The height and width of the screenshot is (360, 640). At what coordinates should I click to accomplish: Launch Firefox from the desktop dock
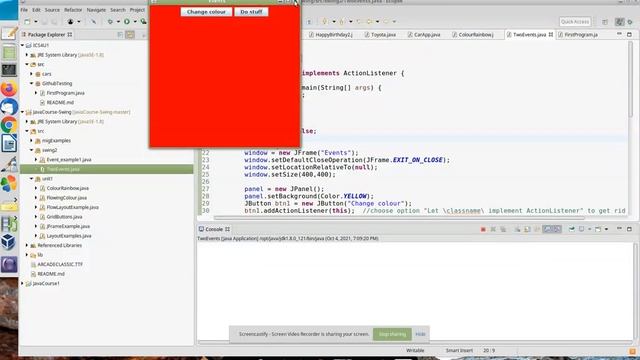click(x=9, y=89)
